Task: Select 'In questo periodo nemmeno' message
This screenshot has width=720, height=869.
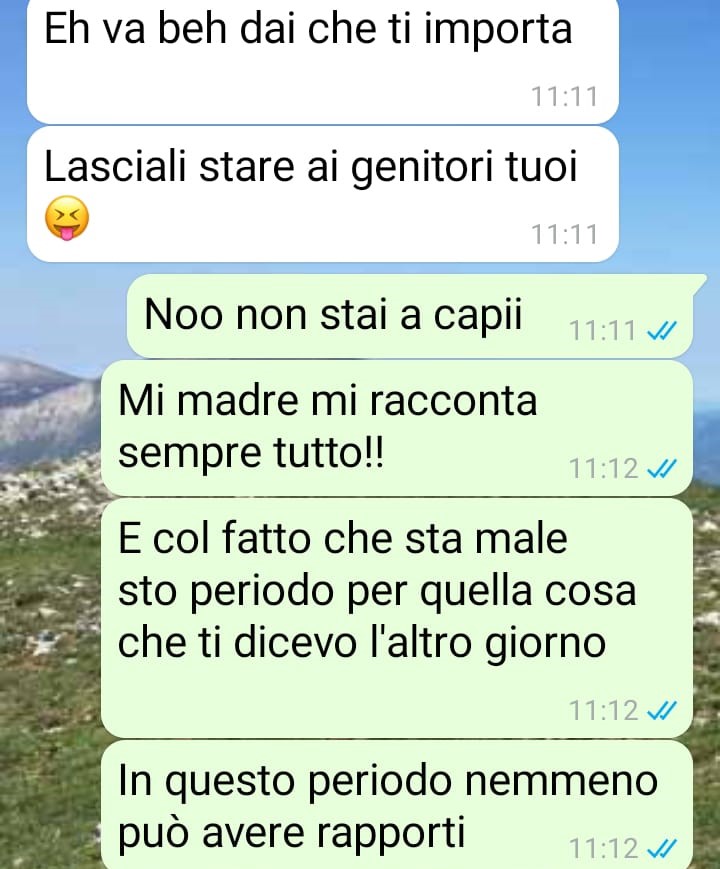Action: pyautogui.click(x=397, y=805)
